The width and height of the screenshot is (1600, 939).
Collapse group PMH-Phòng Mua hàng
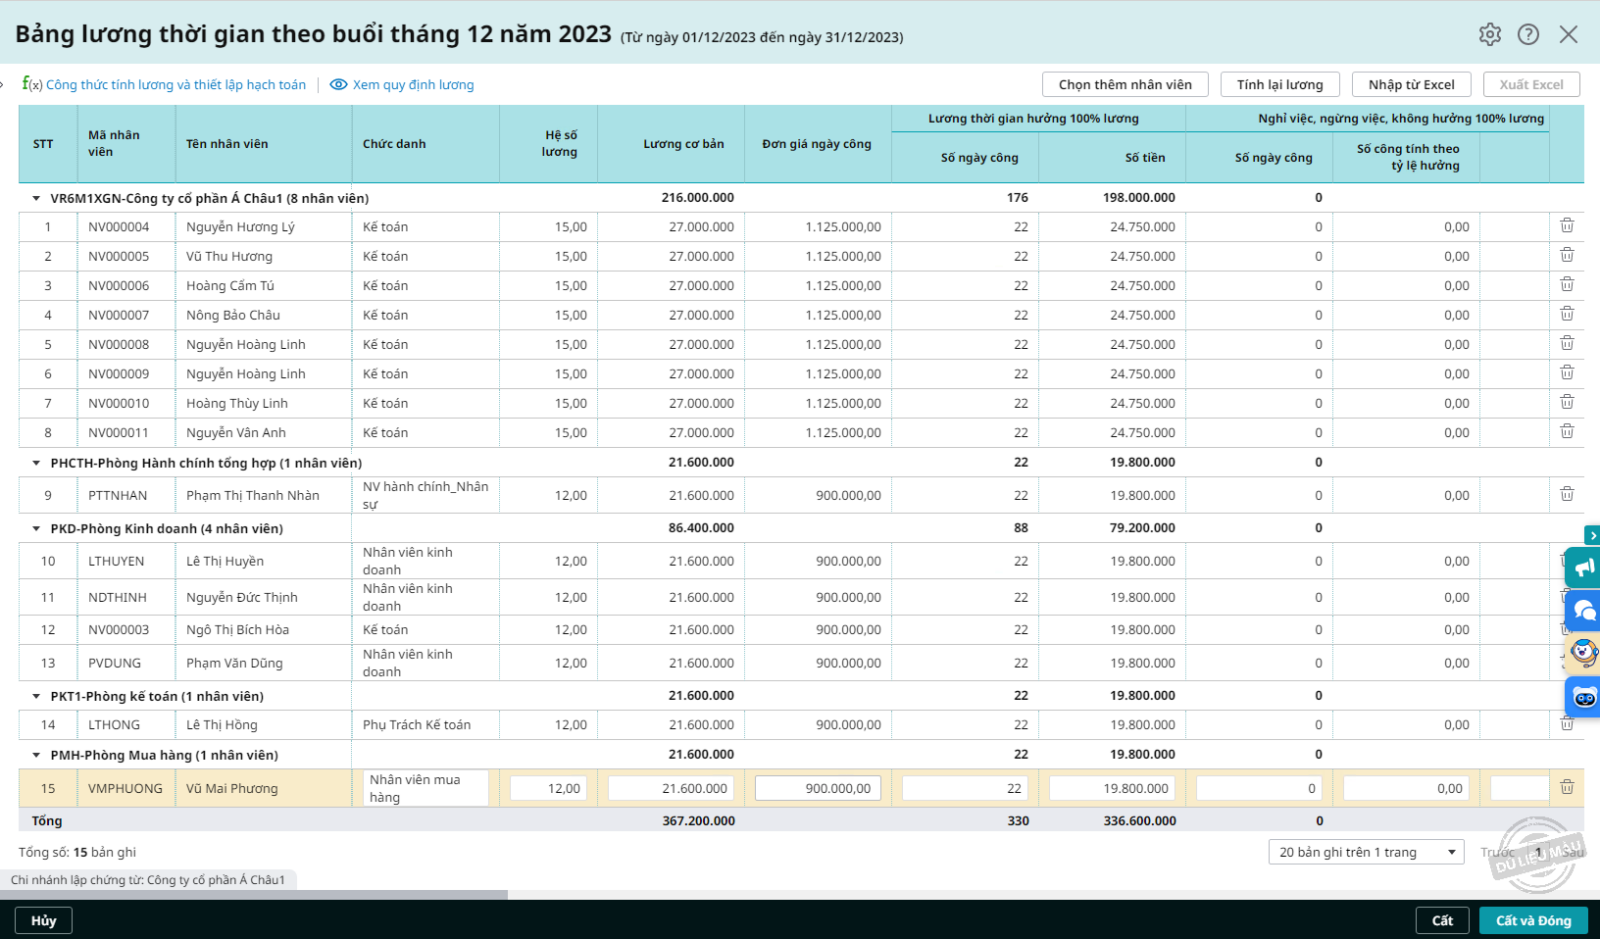point(36,755)
